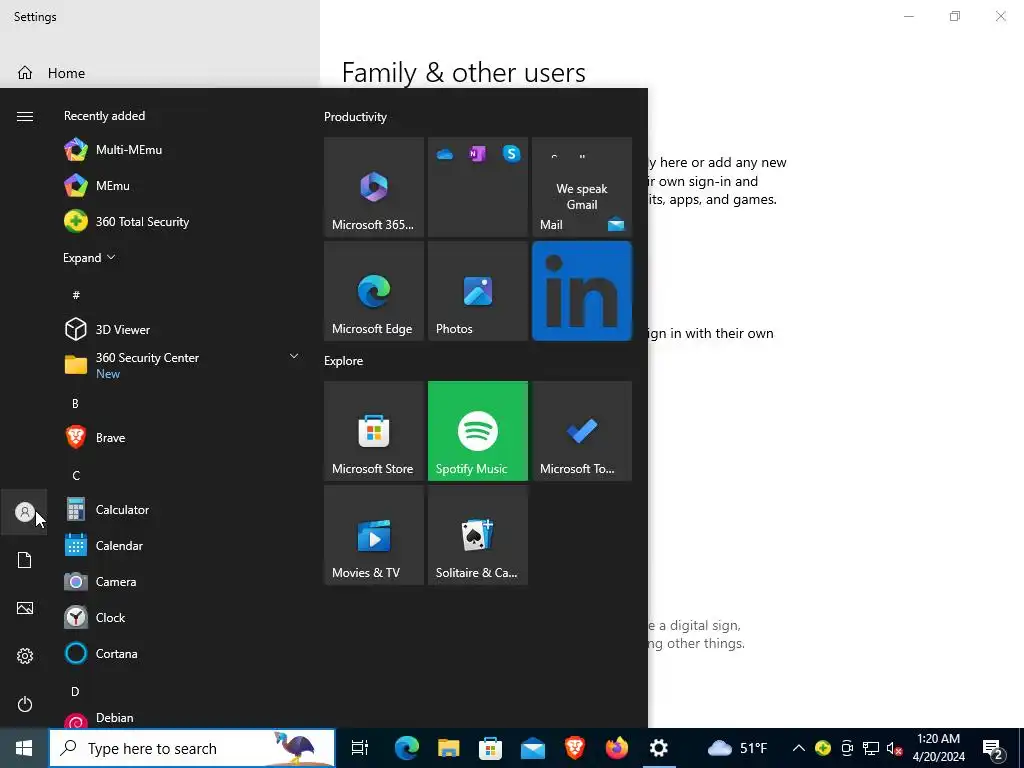Open the user account menu in Start
Viewport: 1024px width, 768px height.
24,512
